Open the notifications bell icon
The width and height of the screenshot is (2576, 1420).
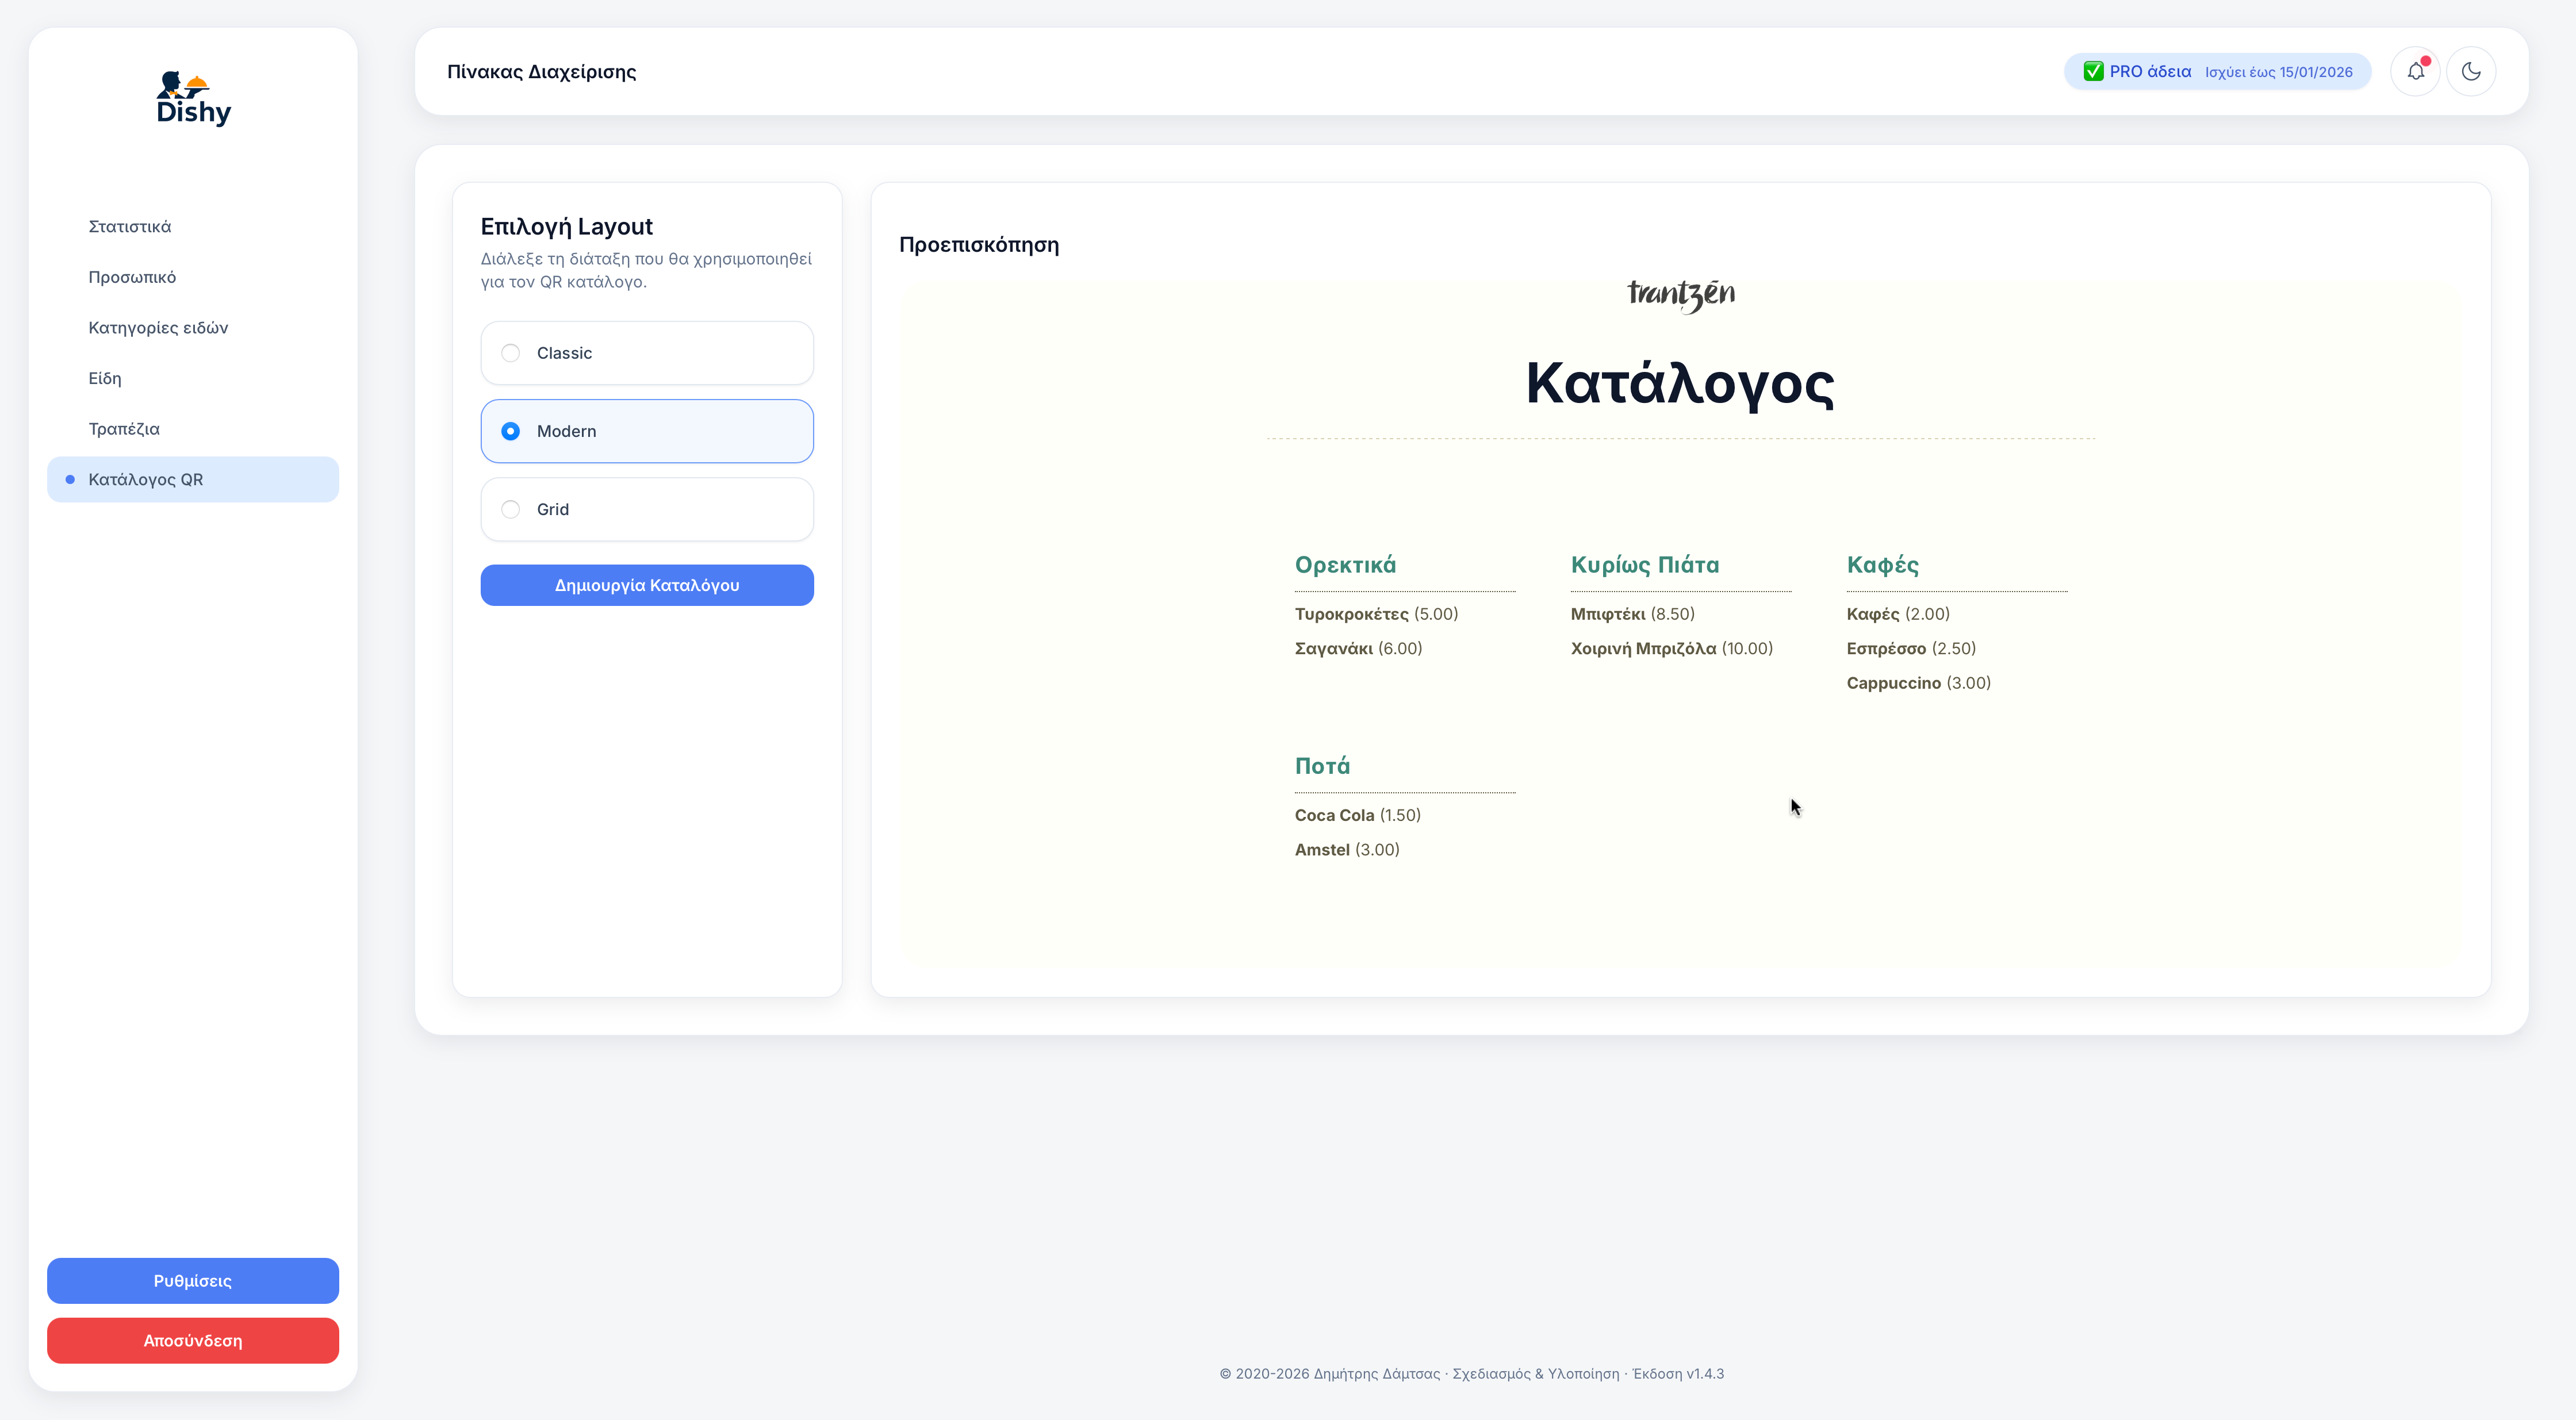[2415, 71]
